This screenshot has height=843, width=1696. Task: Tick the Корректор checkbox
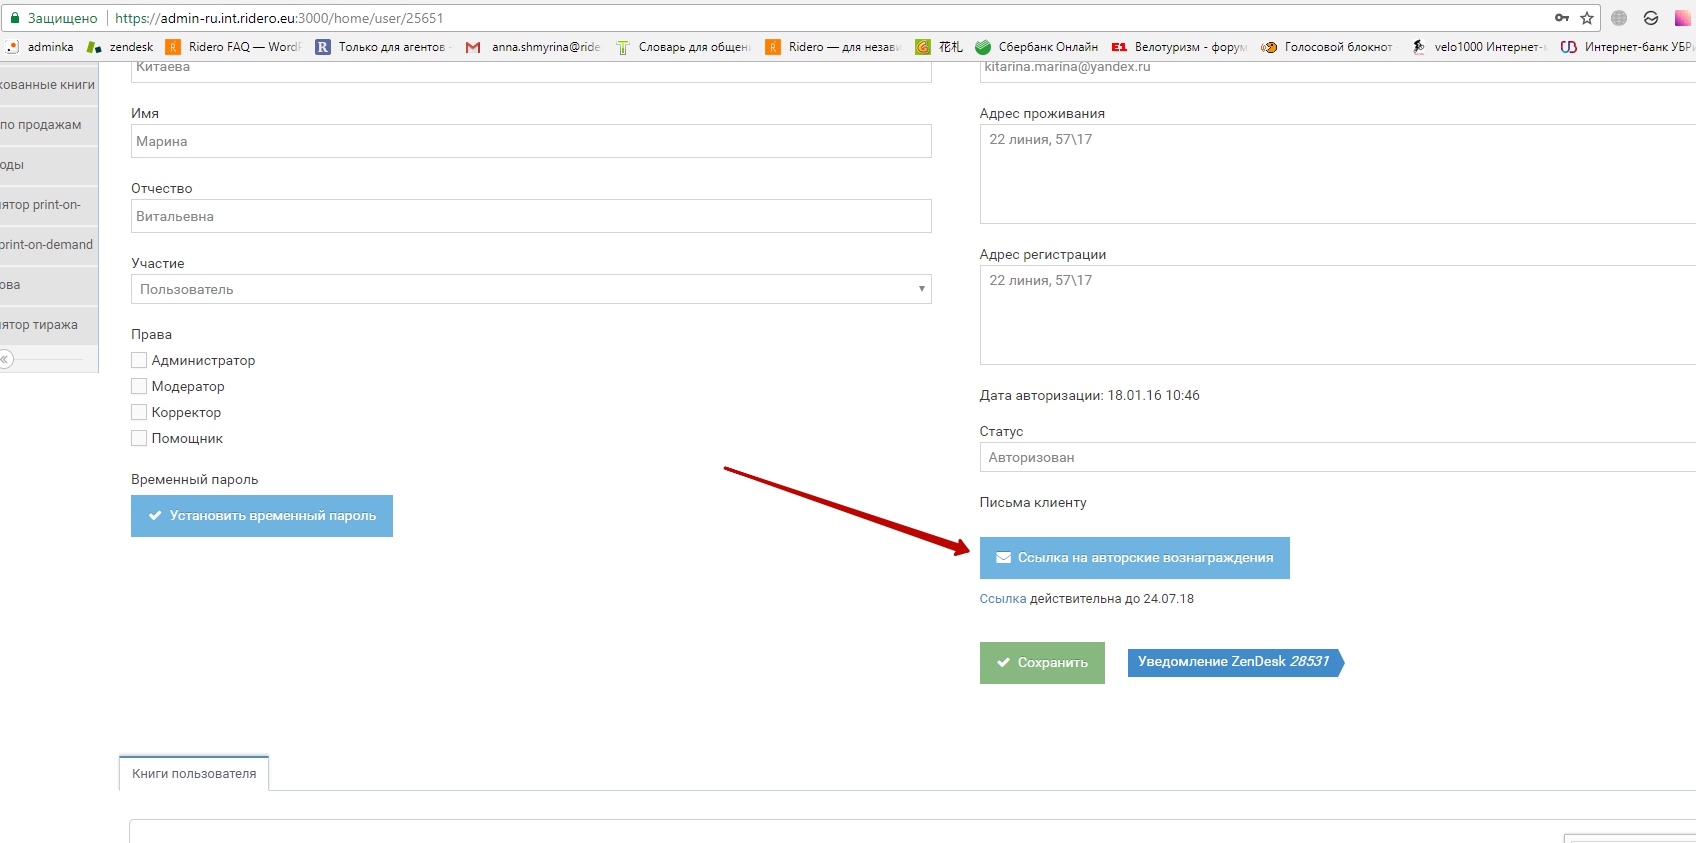point(139,412)
